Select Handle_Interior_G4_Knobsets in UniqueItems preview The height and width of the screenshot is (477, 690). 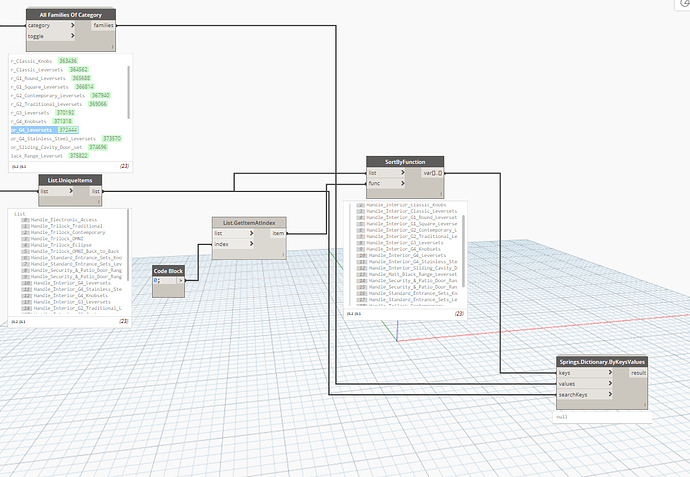click(70, 296)
